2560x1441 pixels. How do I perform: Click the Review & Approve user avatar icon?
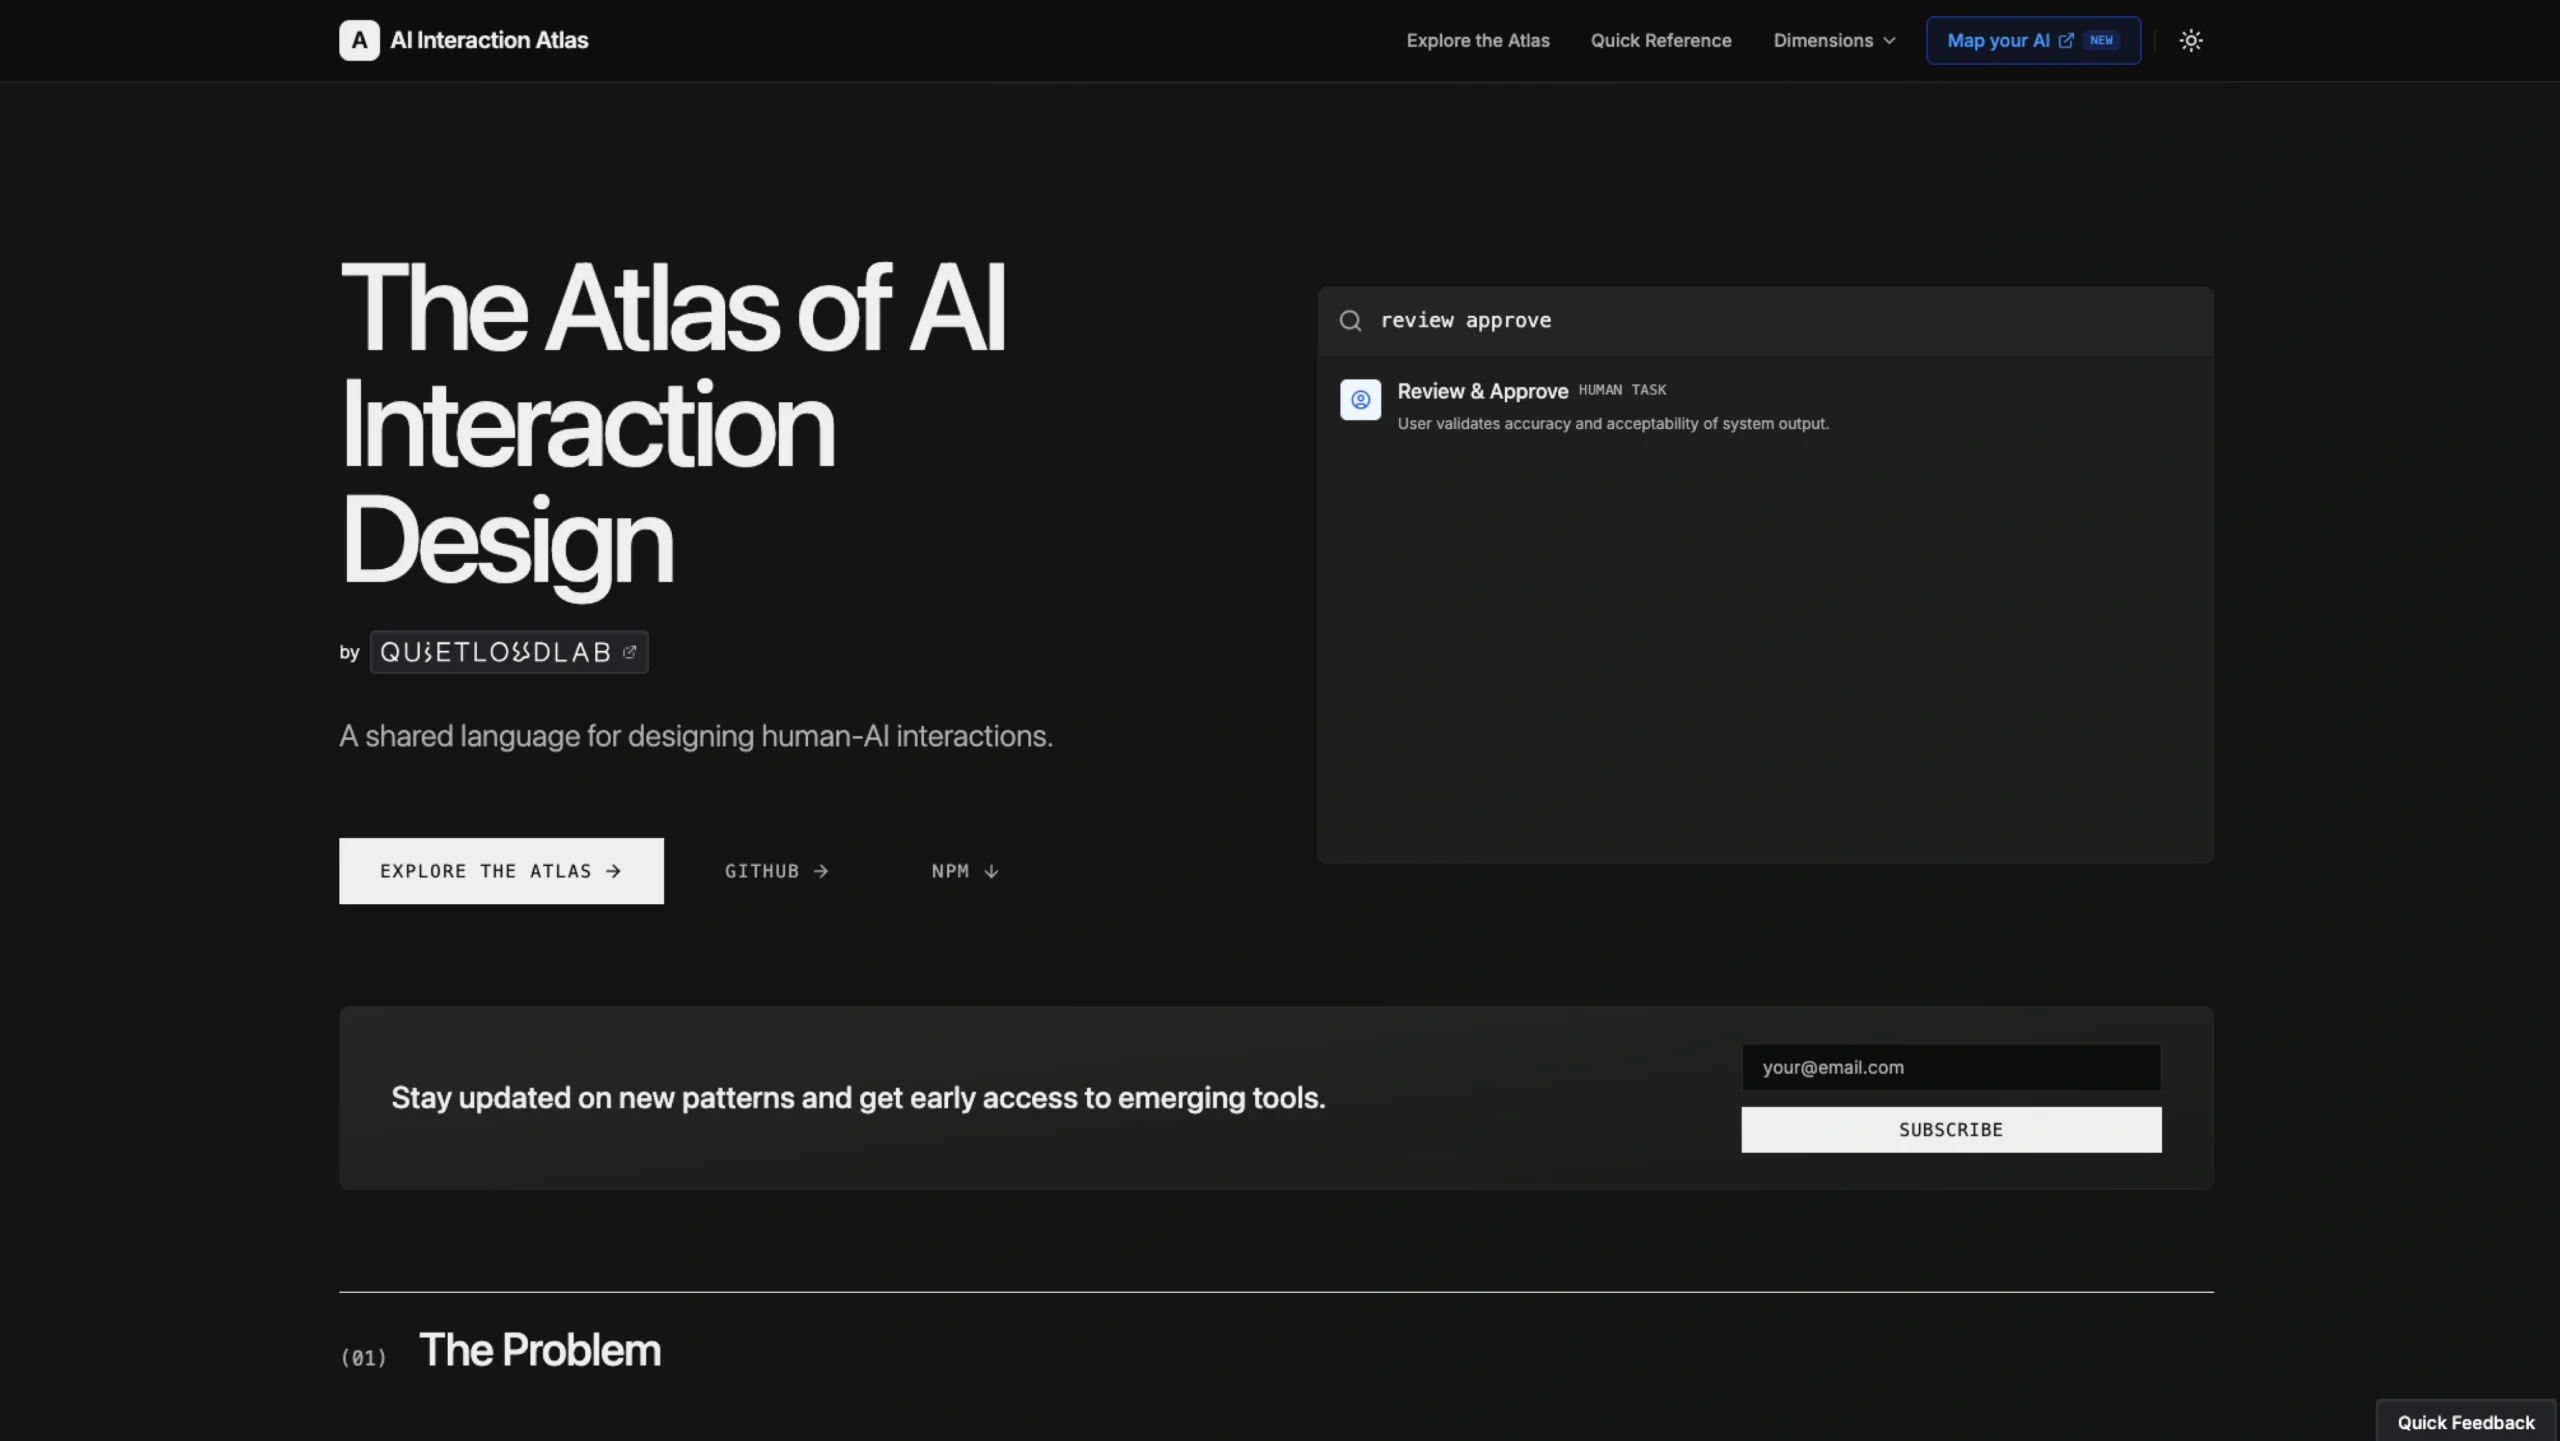click(1360, 399)
